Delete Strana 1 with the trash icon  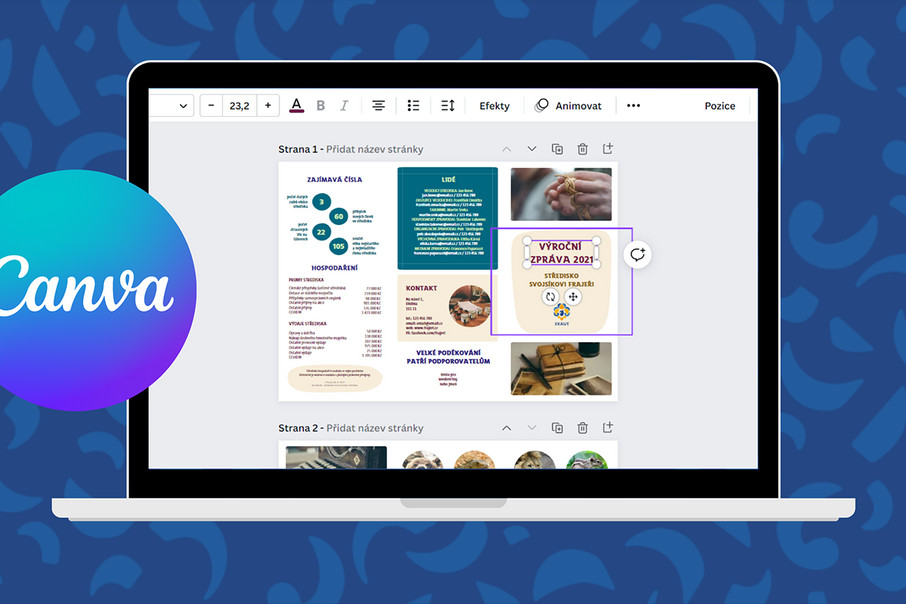coord(582,149)
